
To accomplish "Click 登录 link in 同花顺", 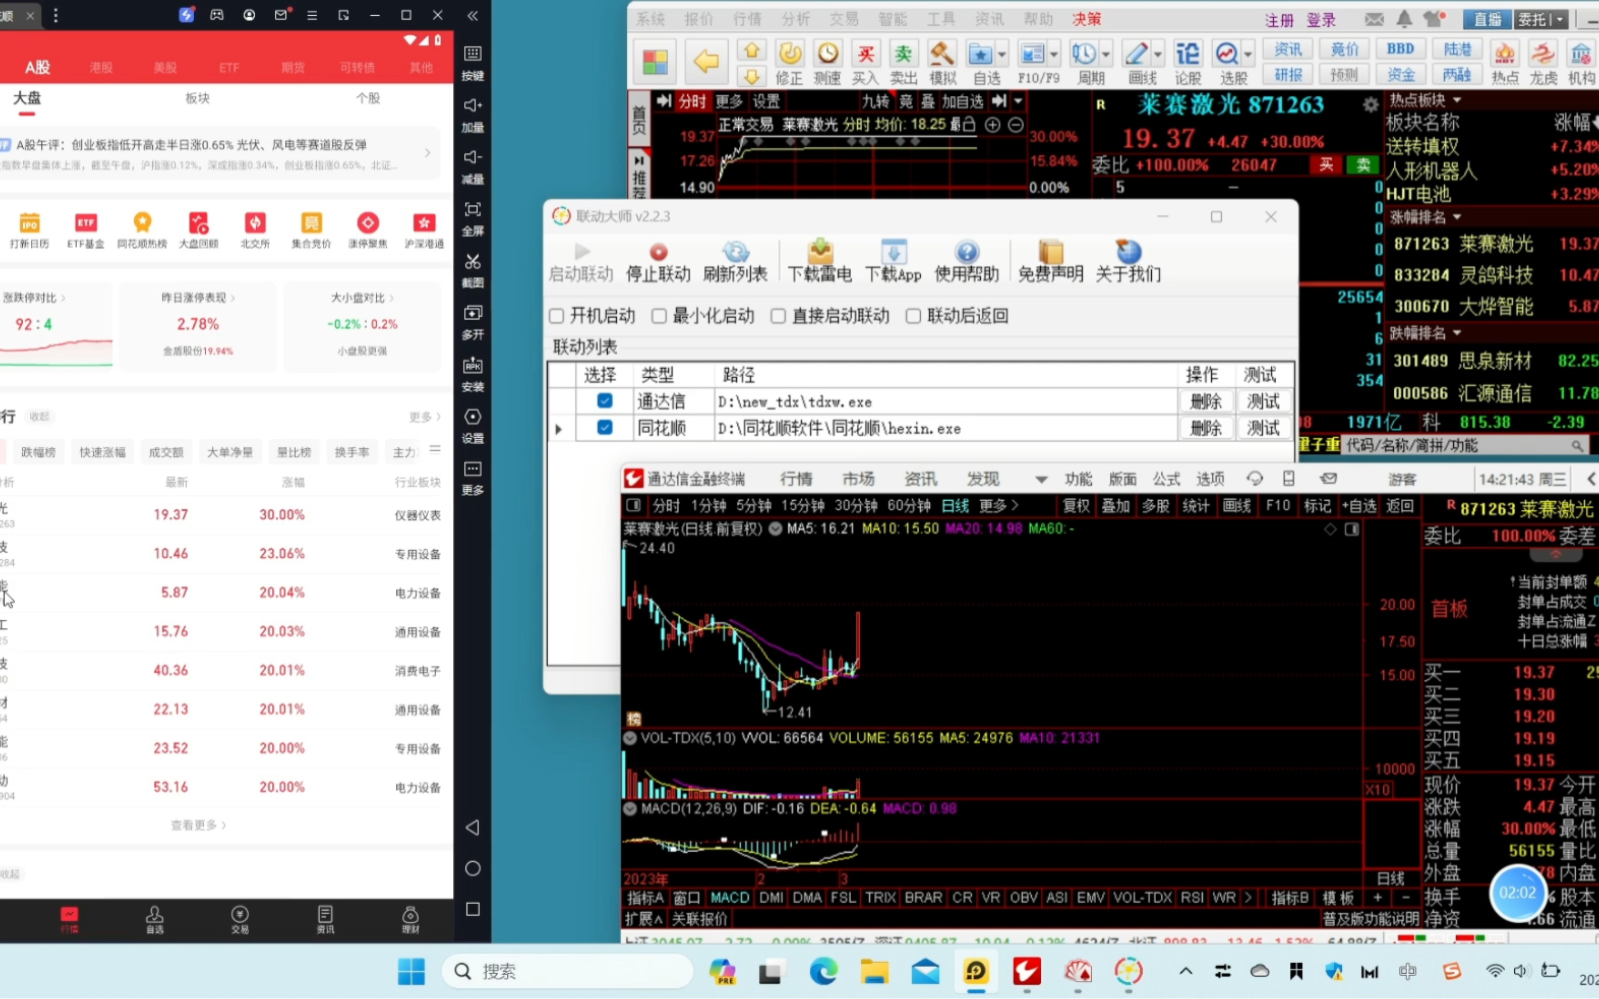I will (1321, 20).
